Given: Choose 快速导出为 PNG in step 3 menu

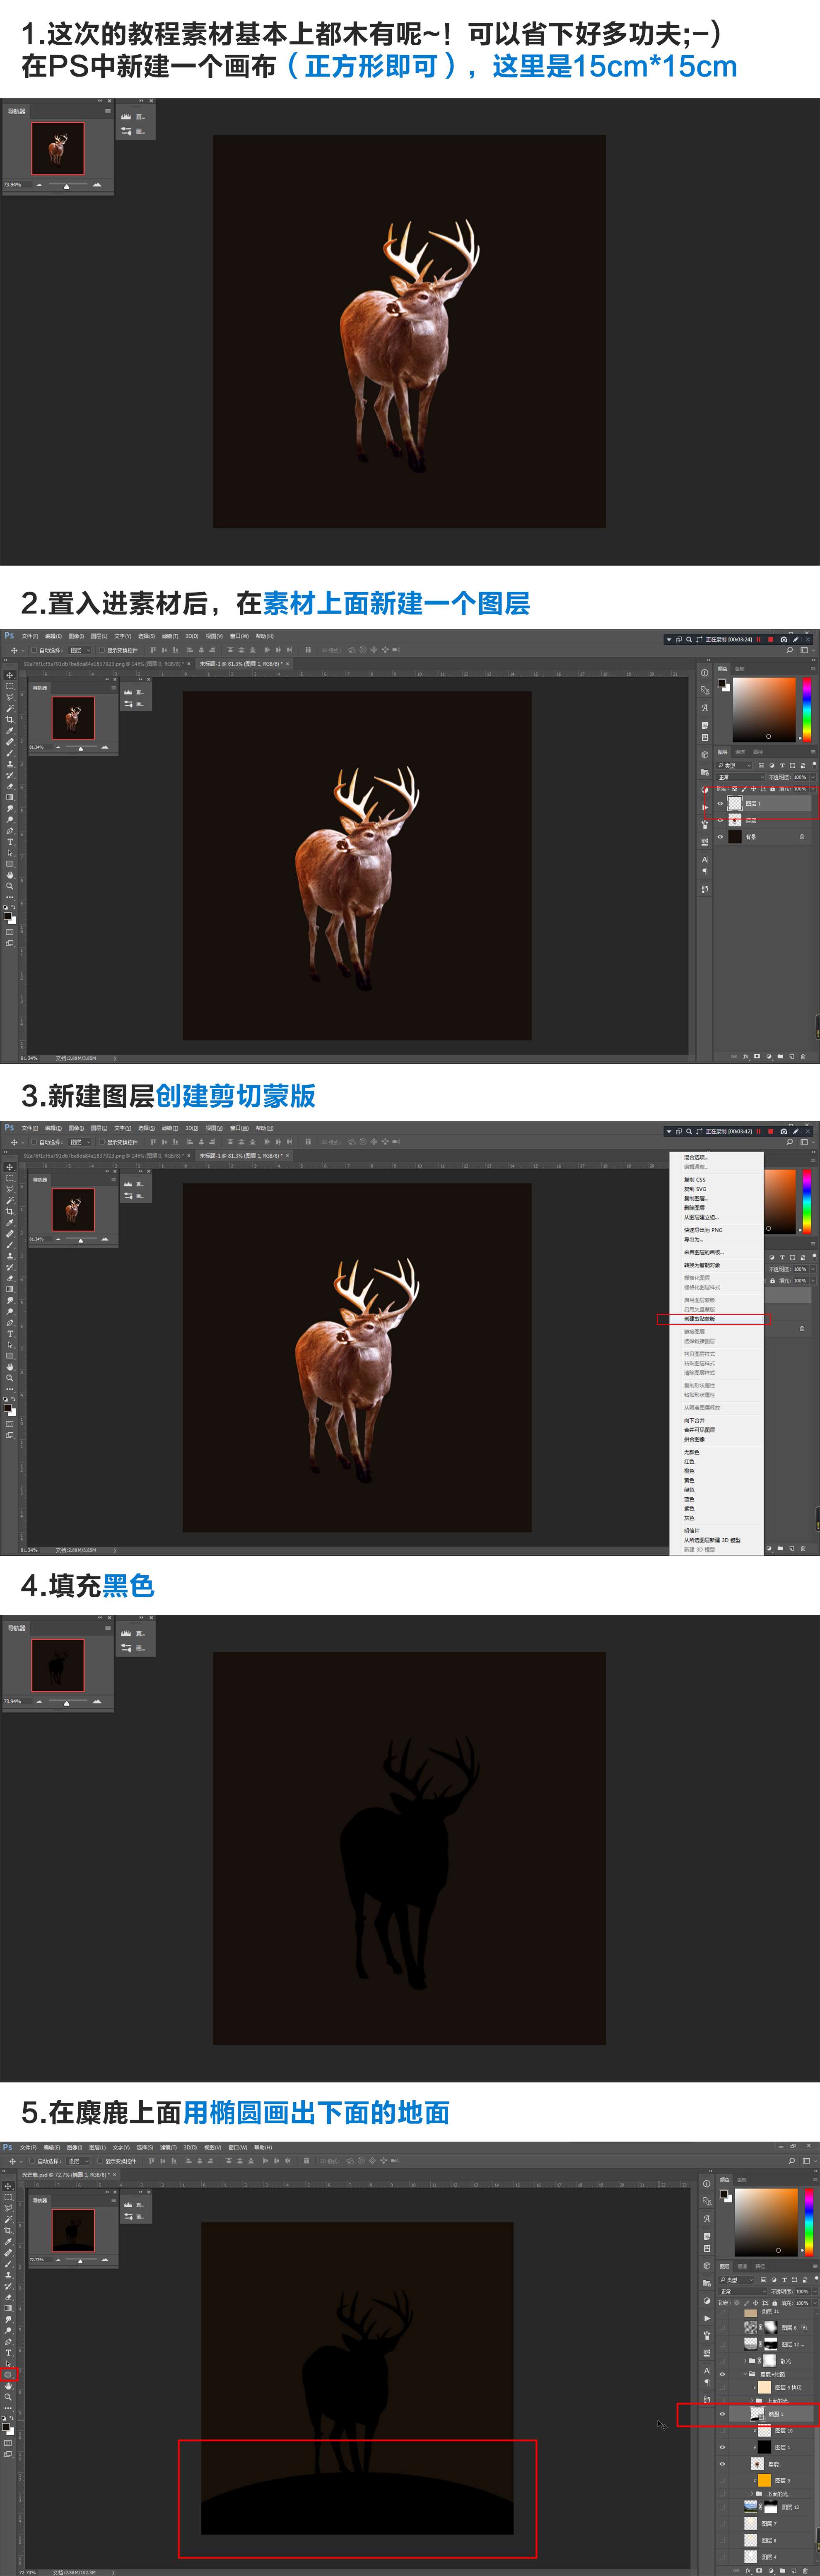Looking at the screenshot, I should click(703, 1230).
